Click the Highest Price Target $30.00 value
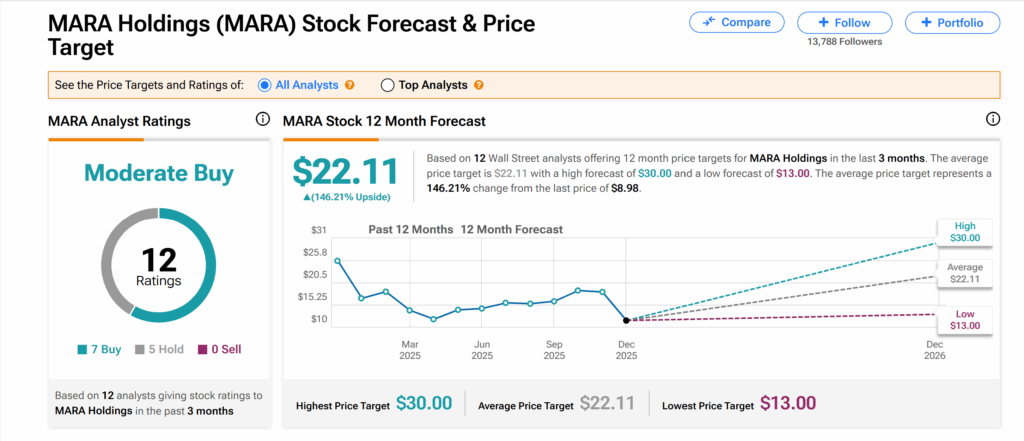This screenshot has height=441, width=1024. point(424,404)
